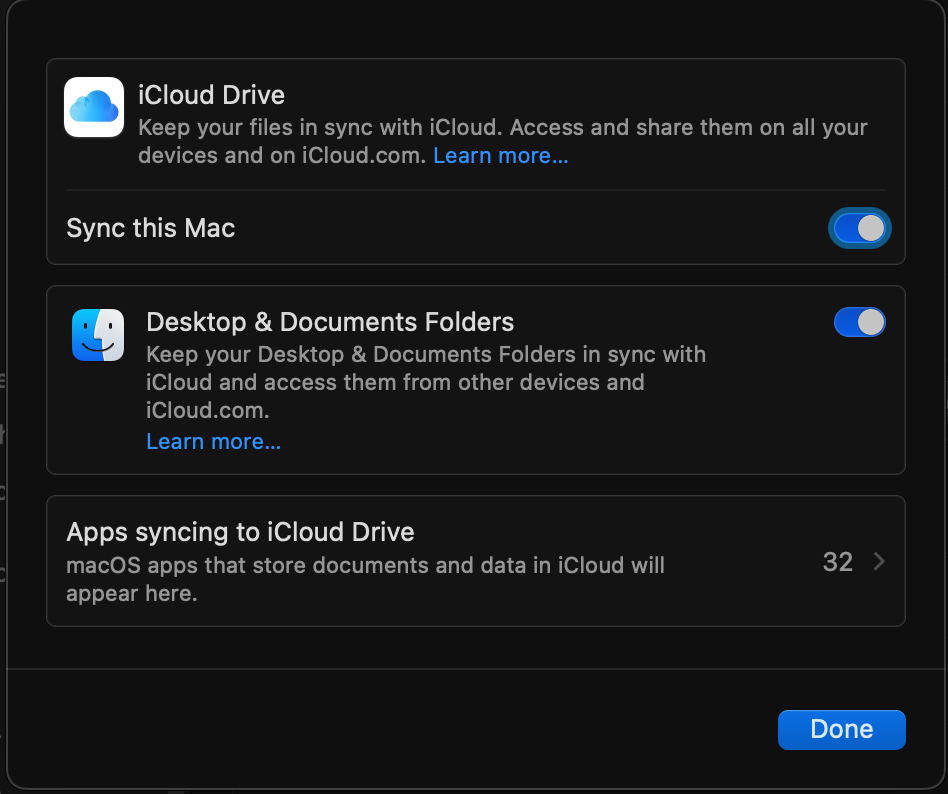The image size is (948, 794).
Task: Click the Keep your Desktop & Documents description
Action: pos(426,382)
